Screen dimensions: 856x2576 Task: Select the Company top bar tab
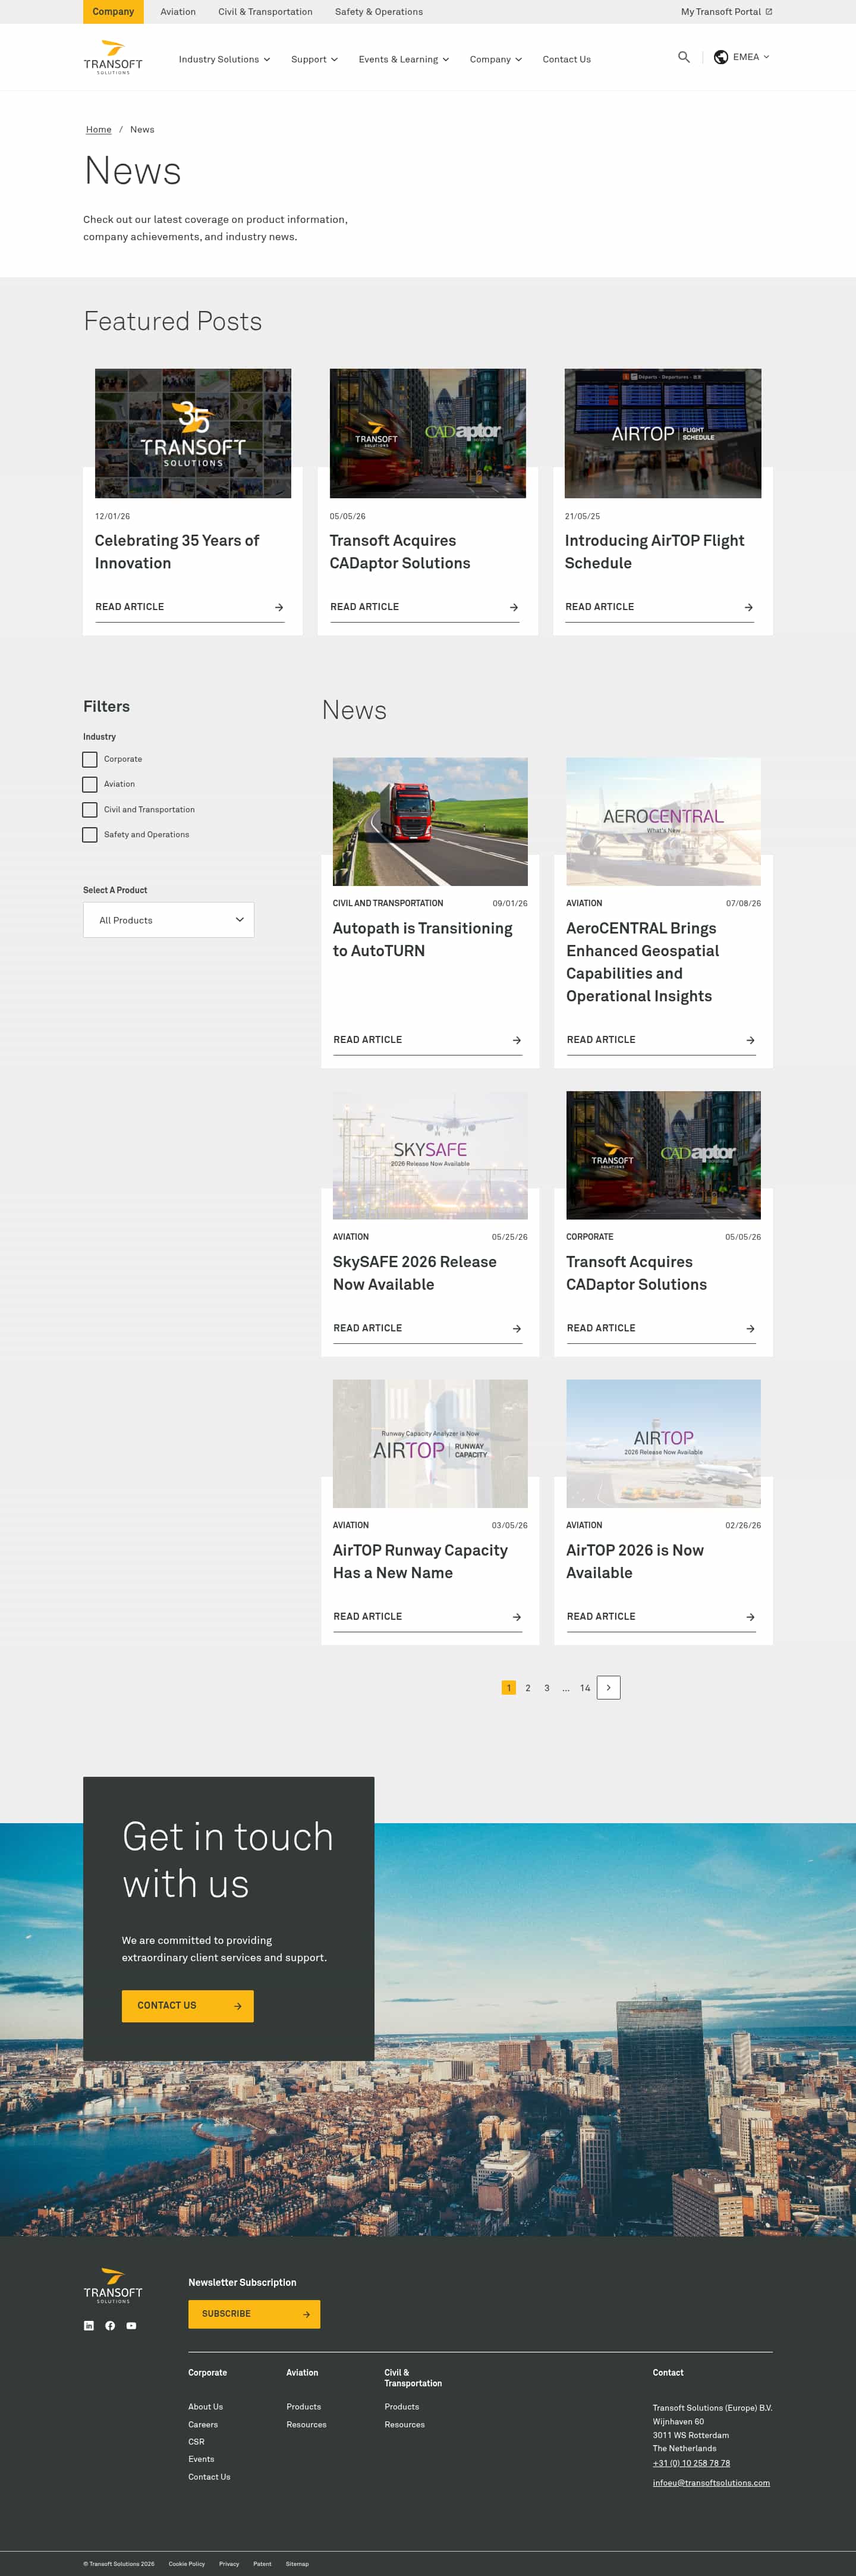click(x=113, y=12)
